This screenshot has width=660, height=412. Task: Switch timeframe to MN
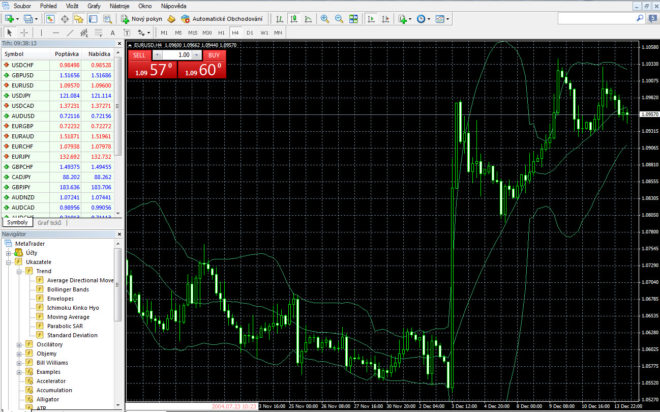pos(278,32)
